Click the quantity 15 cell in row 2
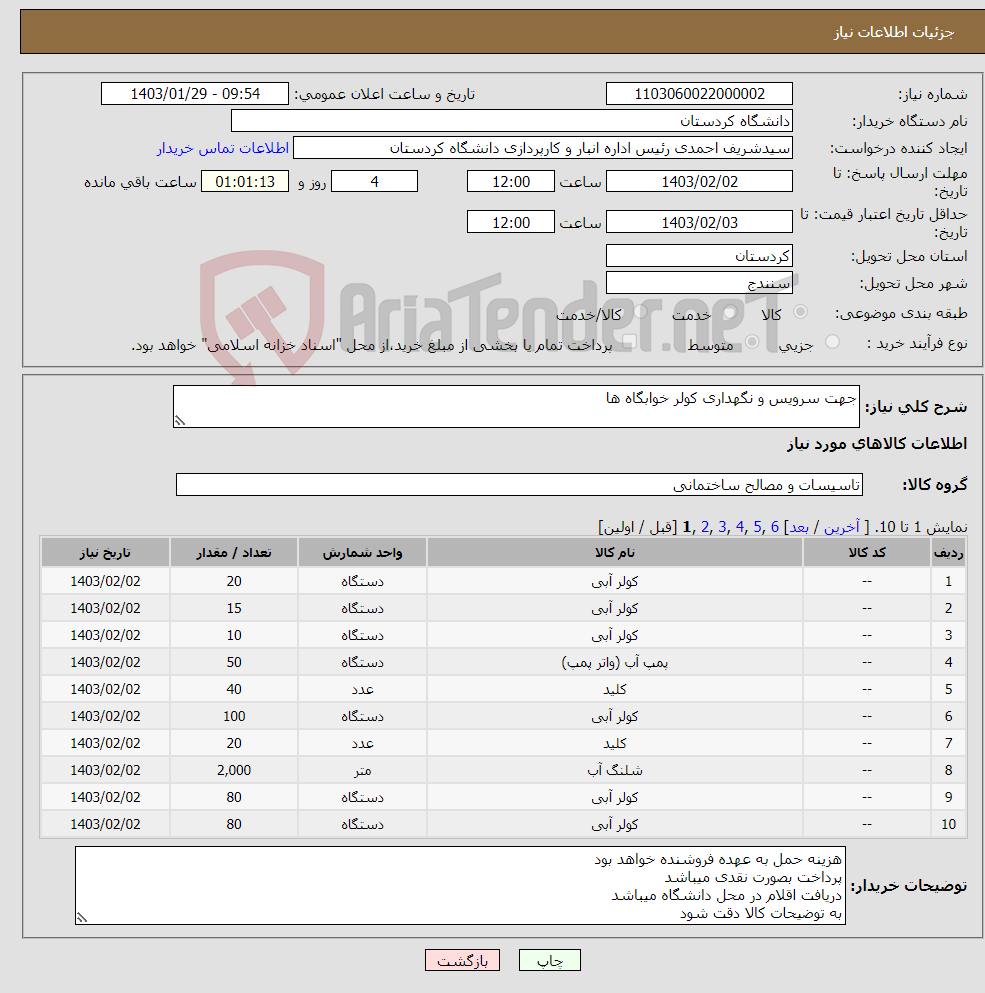Screen dimensions: 985x993 coord(234,609)
